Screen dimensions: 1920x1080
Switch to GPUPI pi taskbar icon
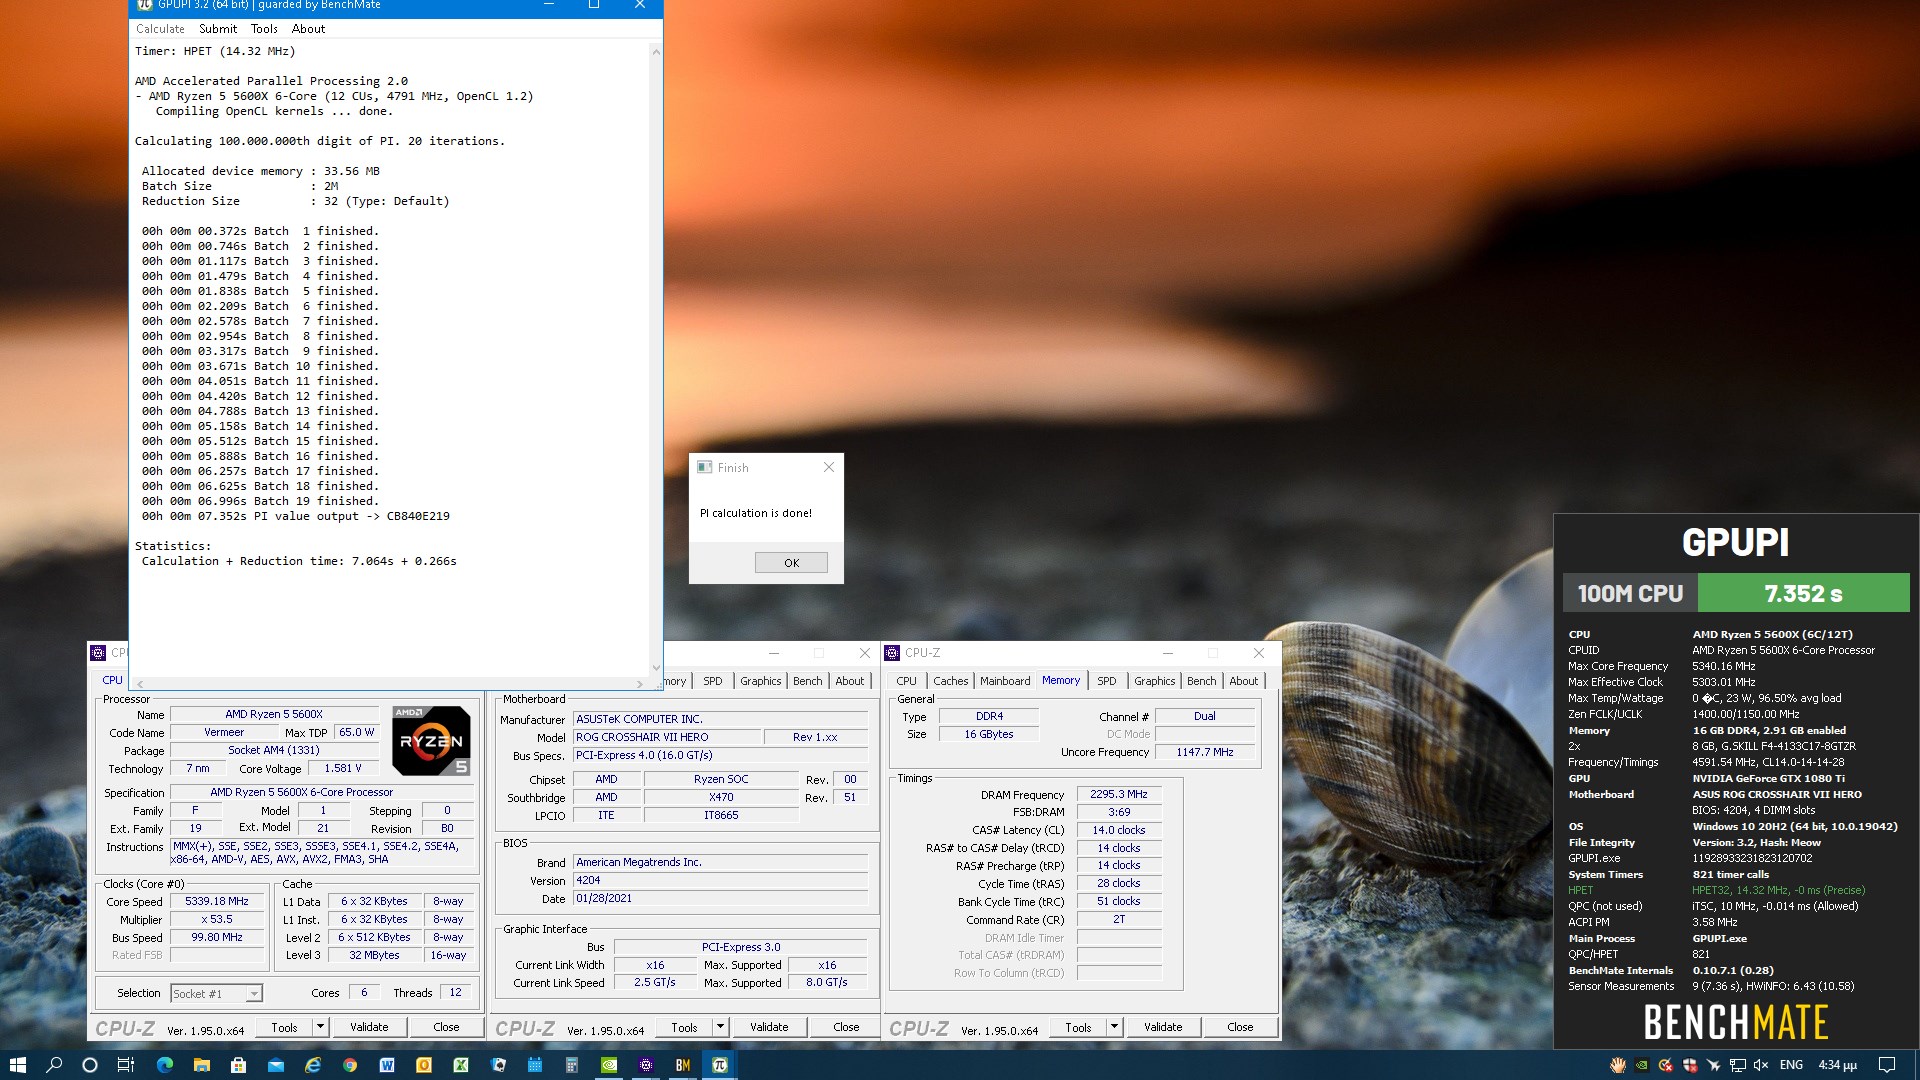(x=720, y=1065)
